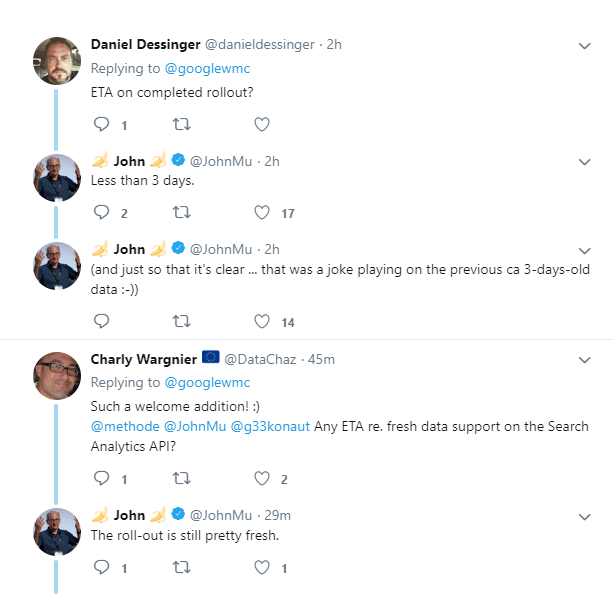This screenshot has width=614, height=595.
Task: Reply to "roll-out is still pretty fresh" tweet
Action: 101,567
